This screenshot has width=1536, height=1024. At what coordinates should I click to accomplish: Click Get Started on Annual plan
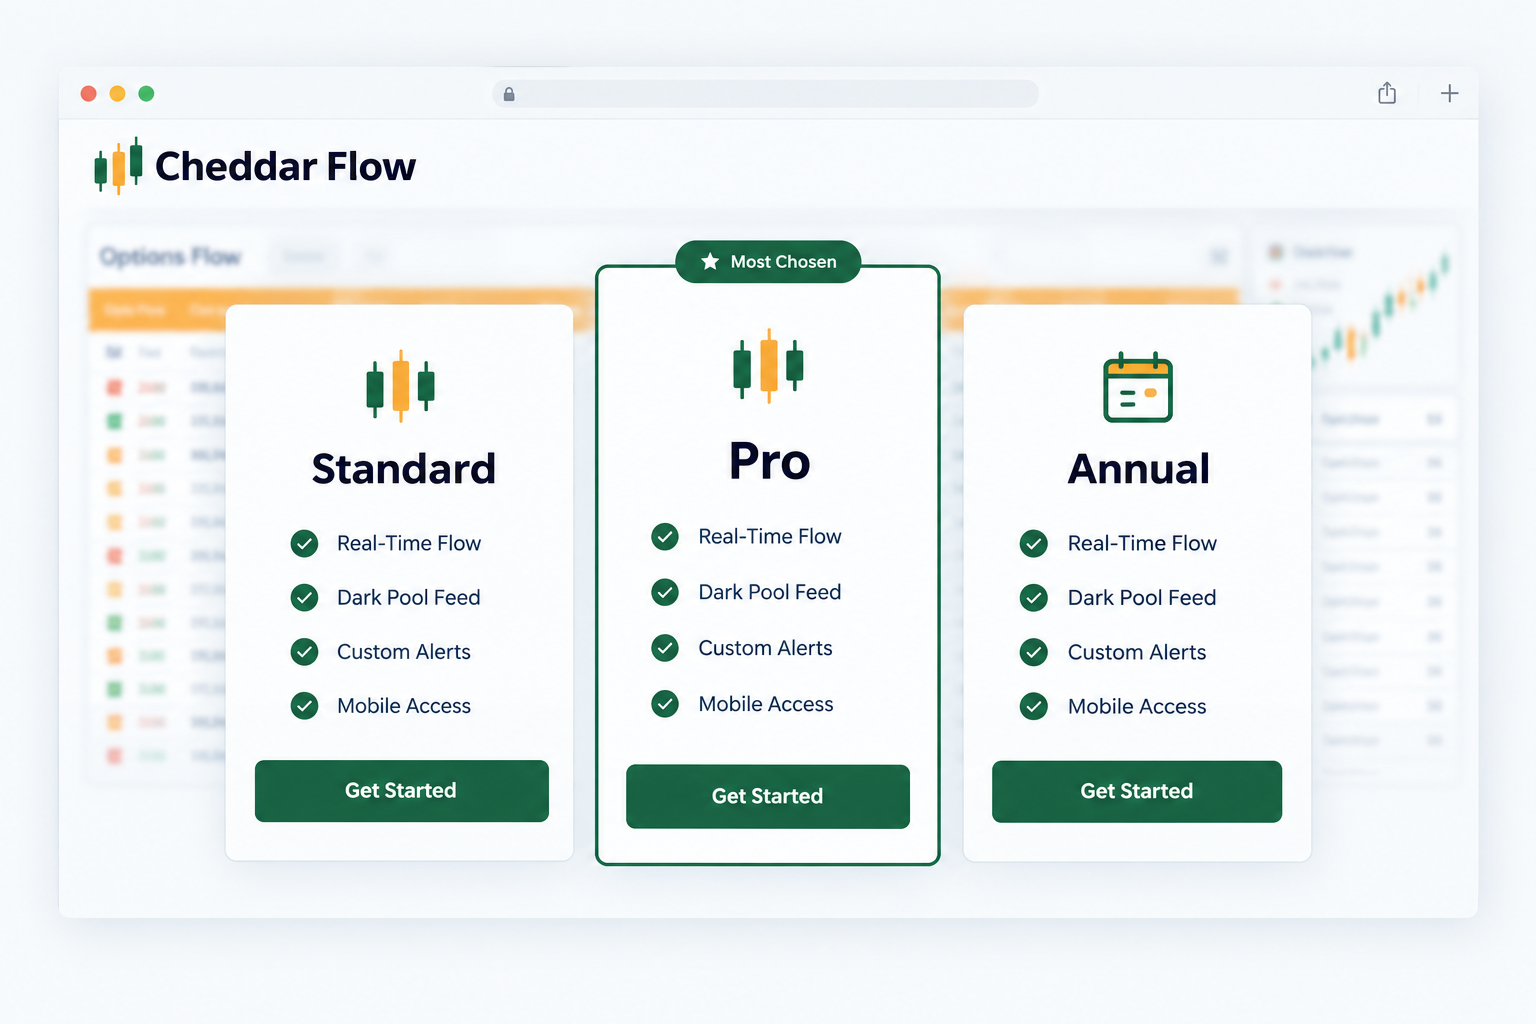(1137, 791)
